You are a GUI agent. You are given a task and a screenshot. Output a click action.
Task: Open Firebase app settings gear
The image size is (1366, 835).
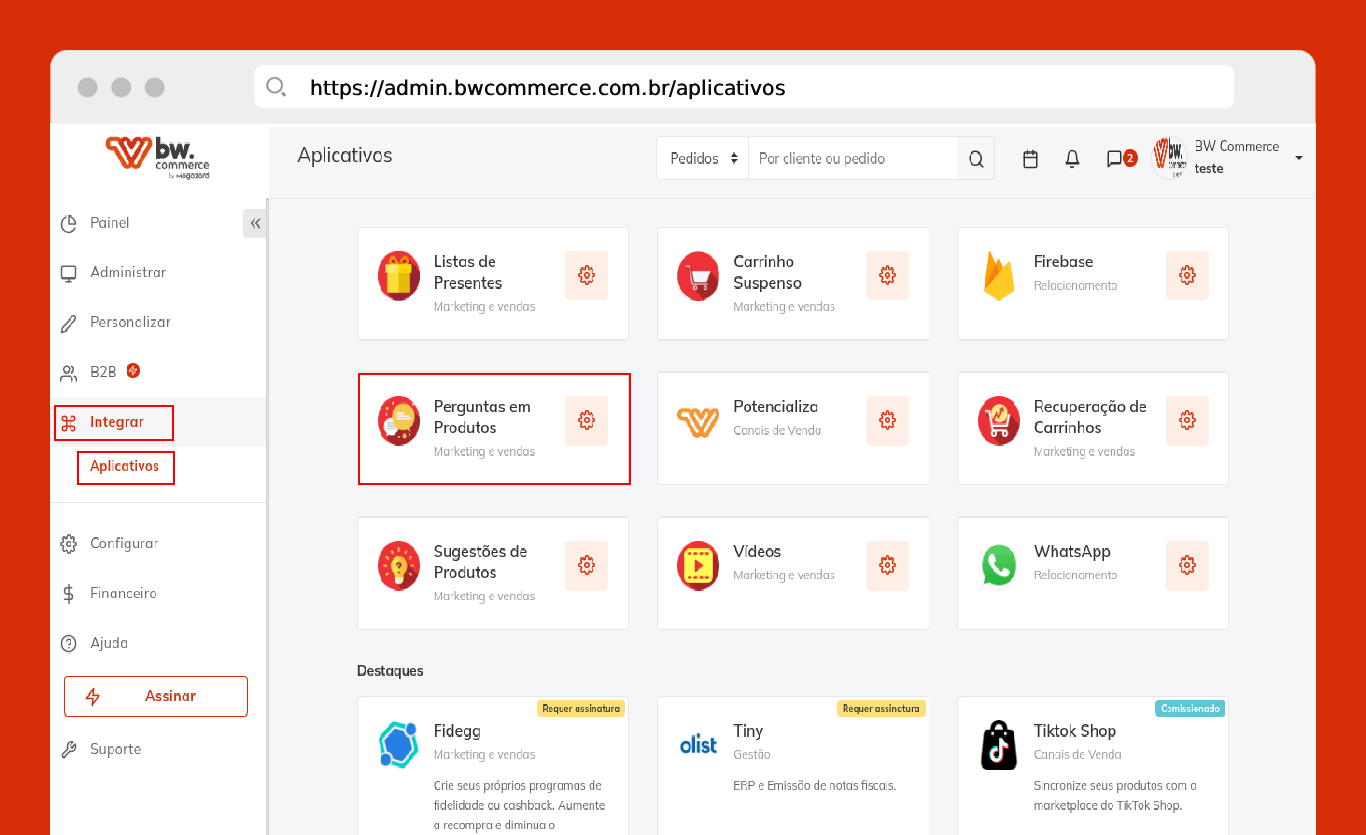tap(1187, 275)
